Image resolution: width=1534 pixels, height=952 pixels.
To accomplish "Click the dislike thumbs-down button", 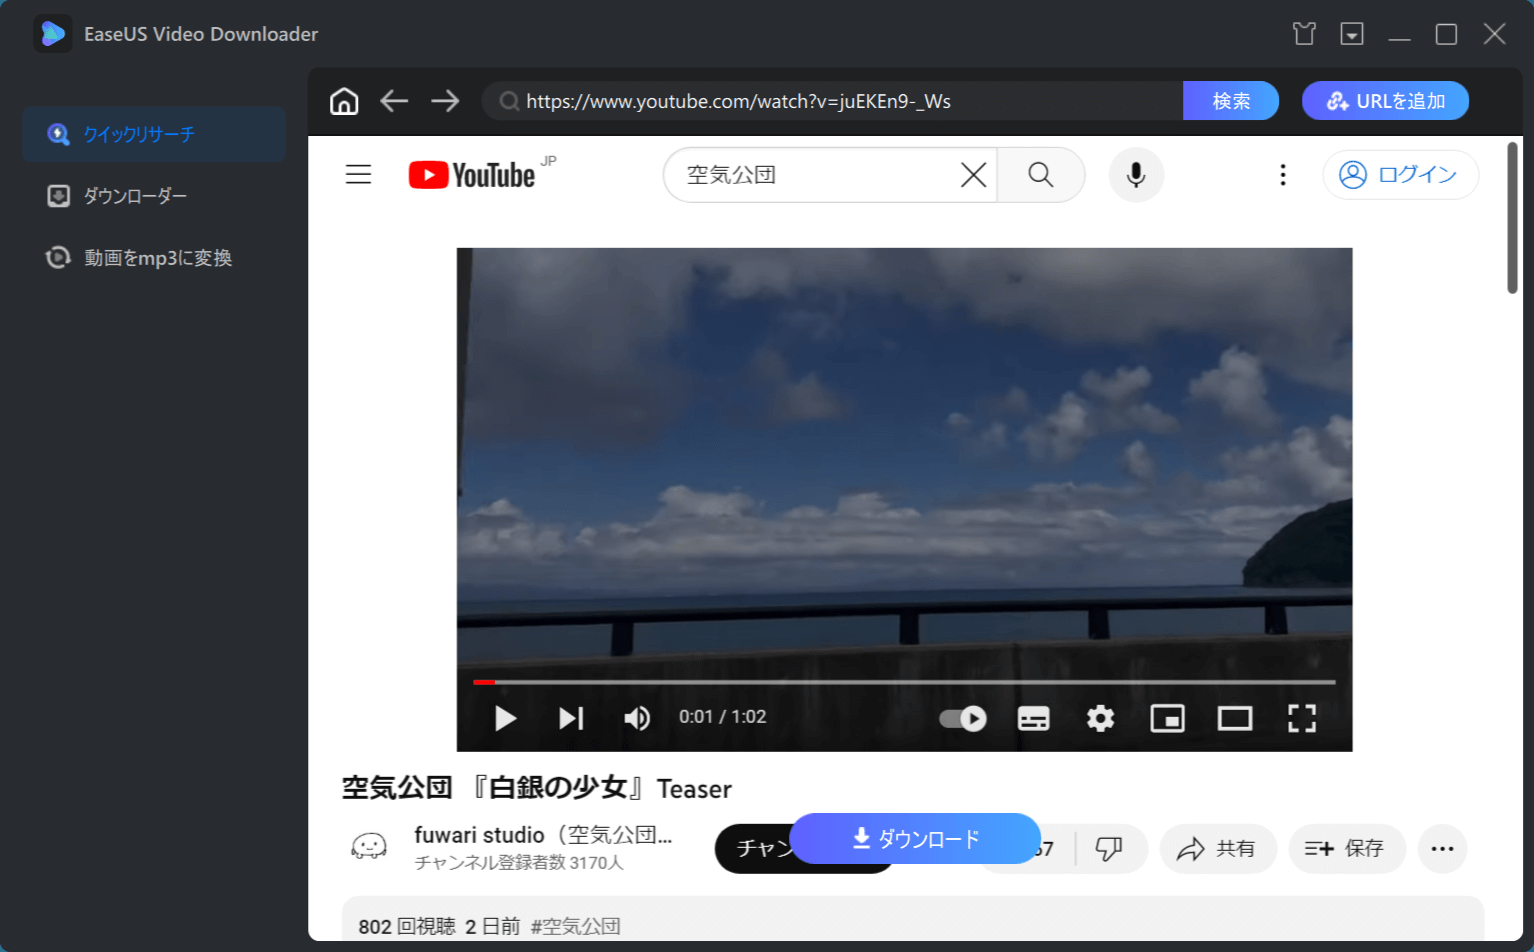I will (x=1109, y=849).
